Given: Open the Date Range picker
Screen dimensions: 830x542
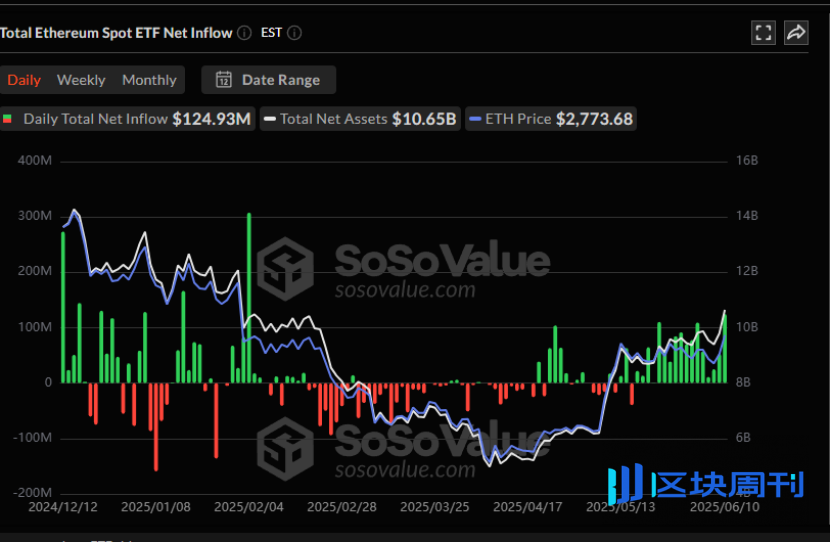Looking at the screenshot, I should click(268, 79).
